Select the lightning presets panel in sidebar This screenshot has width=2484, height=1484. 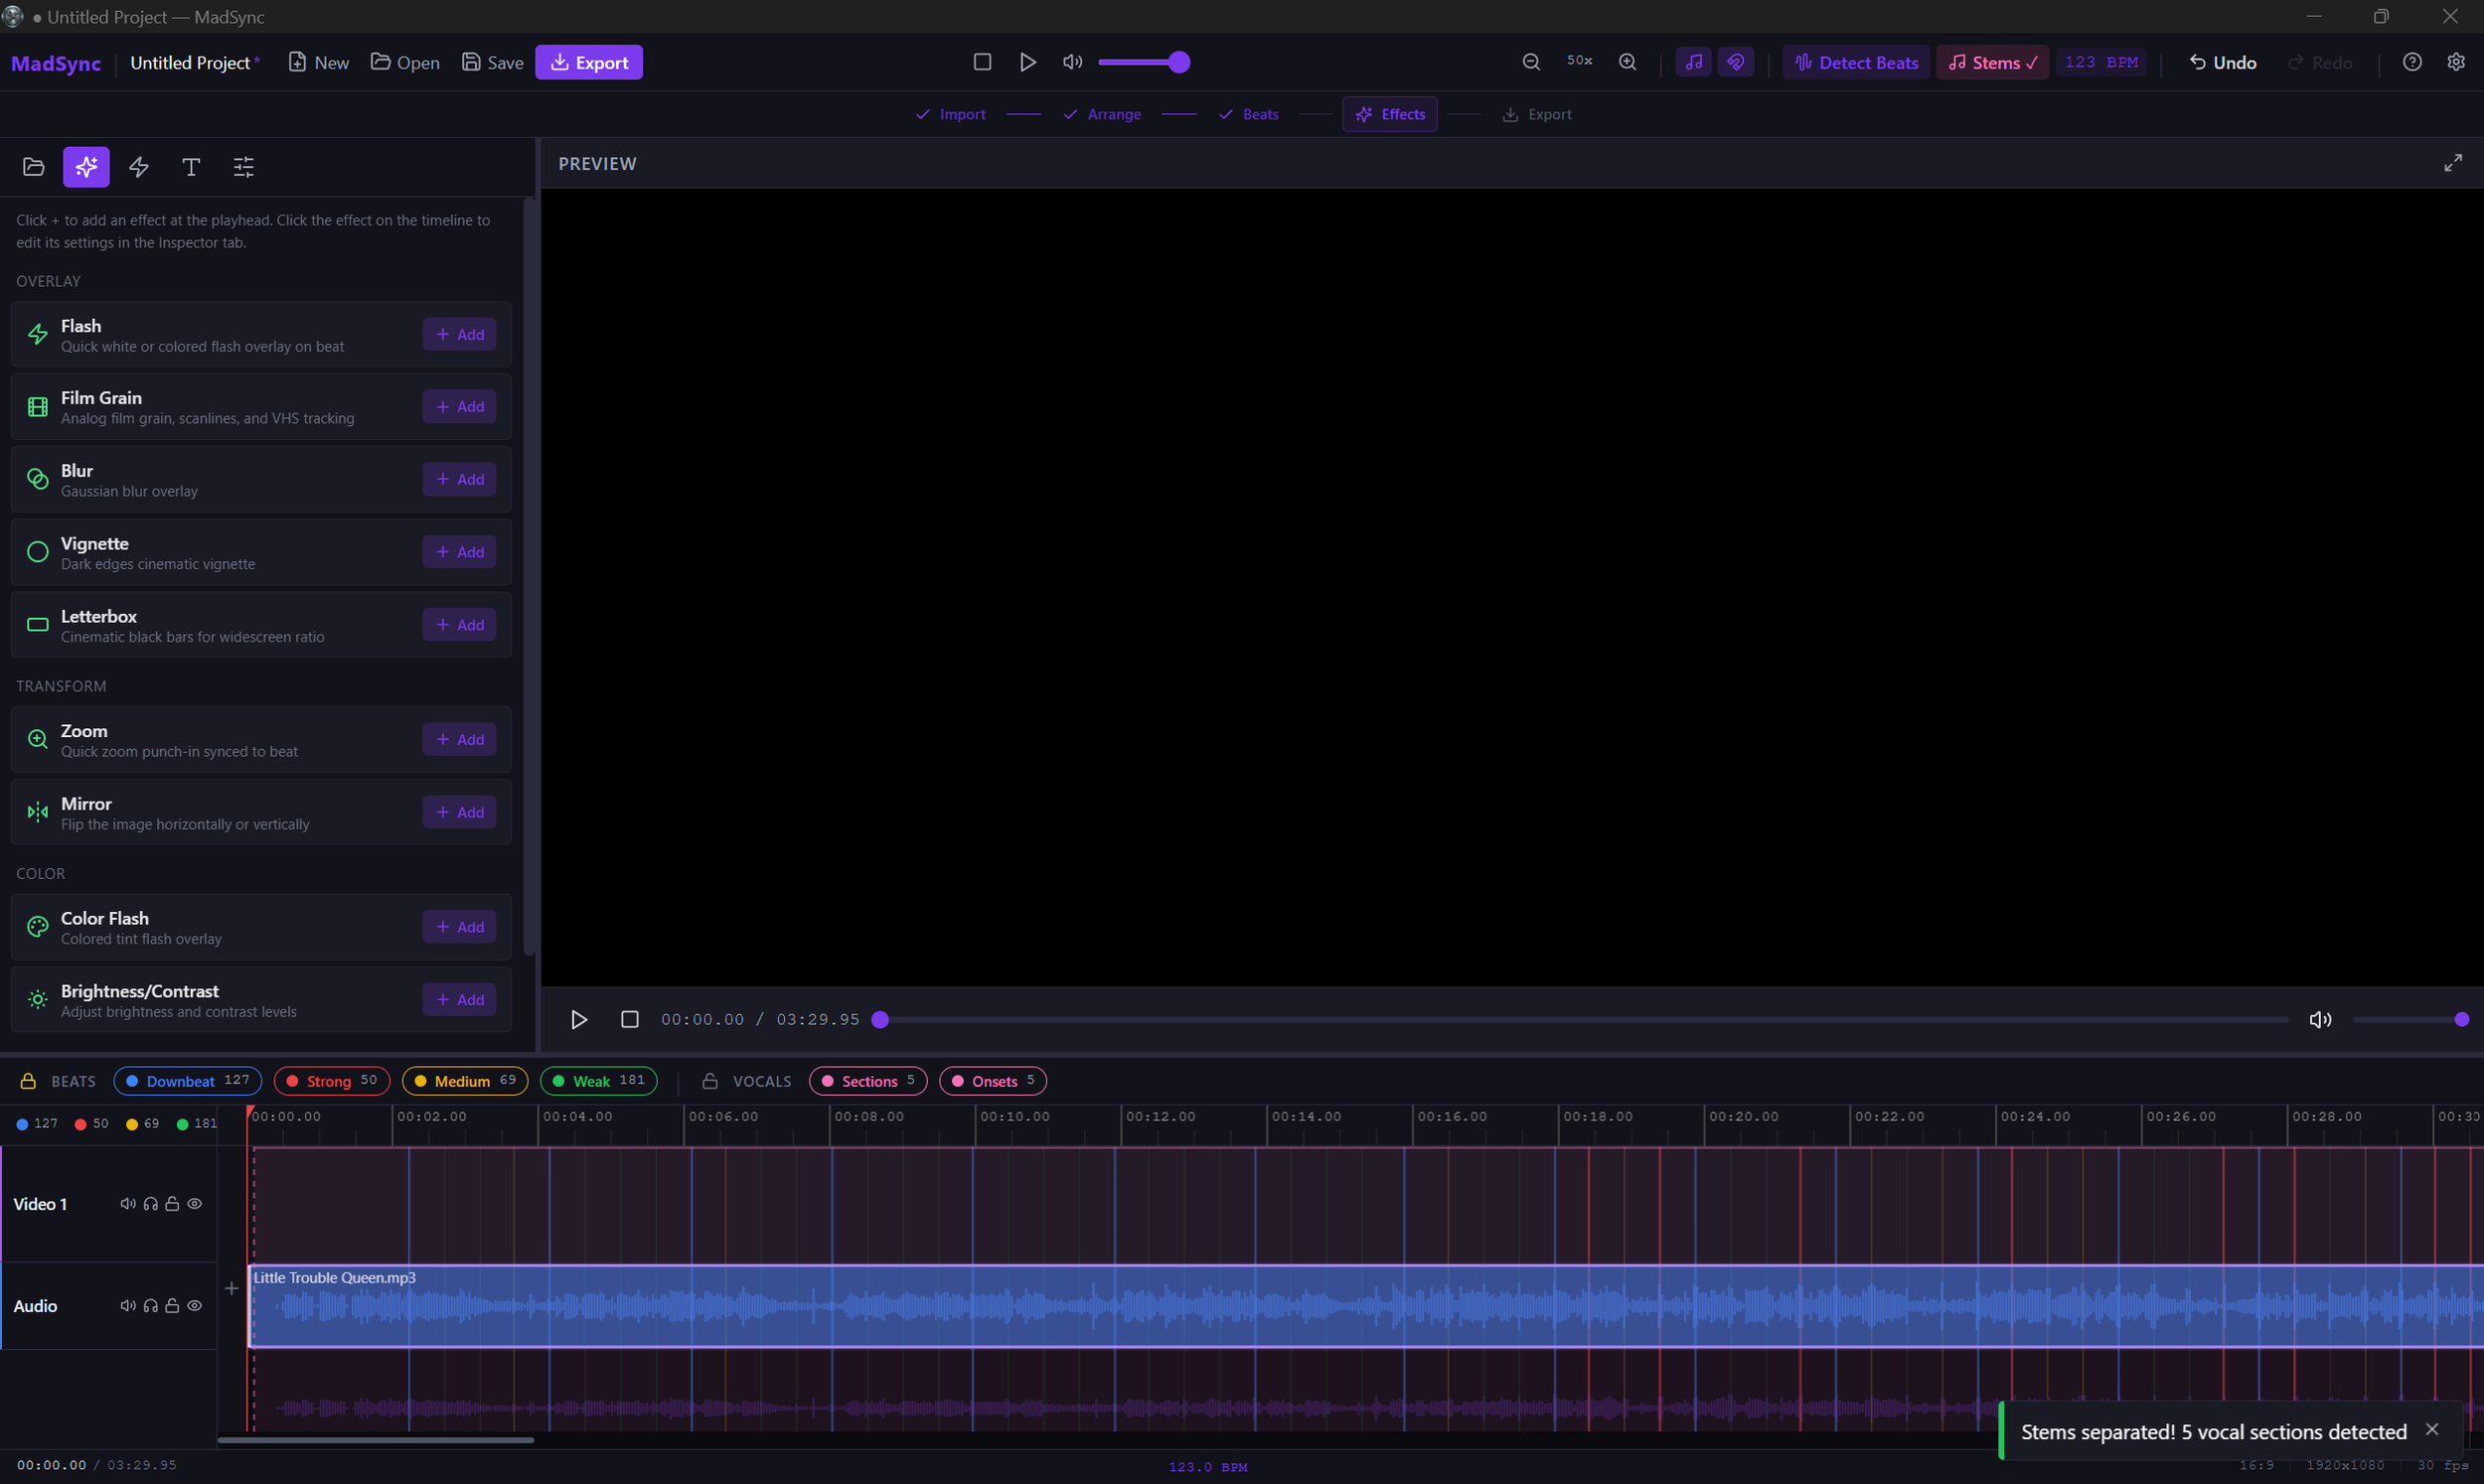[138, 167]
